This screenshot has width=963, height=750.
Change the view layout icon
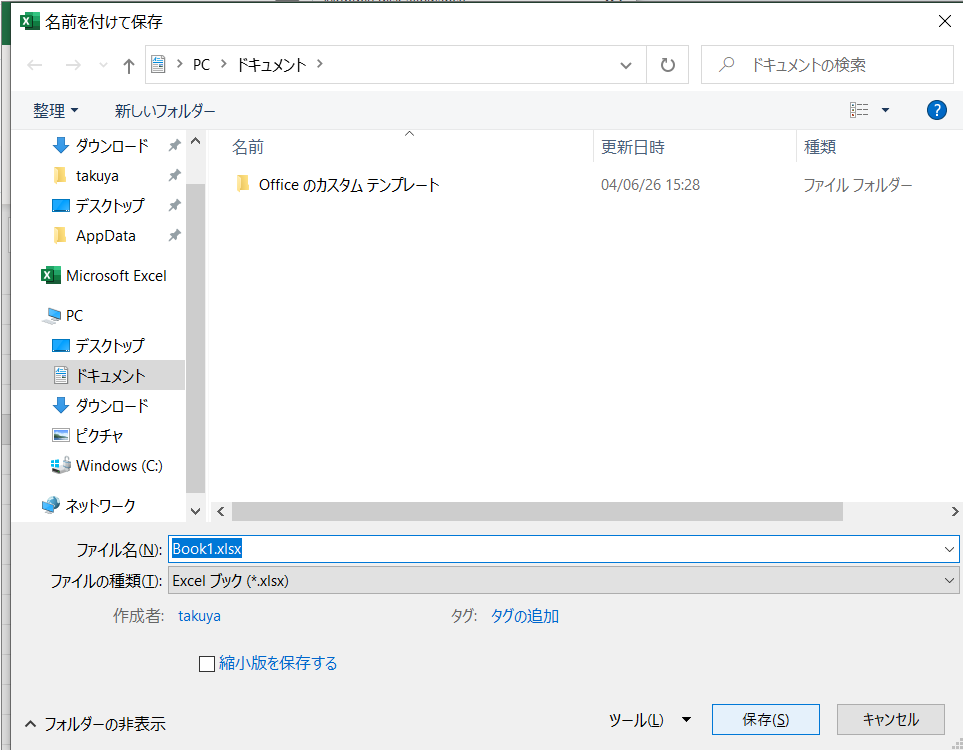click(x=859, y=110)
